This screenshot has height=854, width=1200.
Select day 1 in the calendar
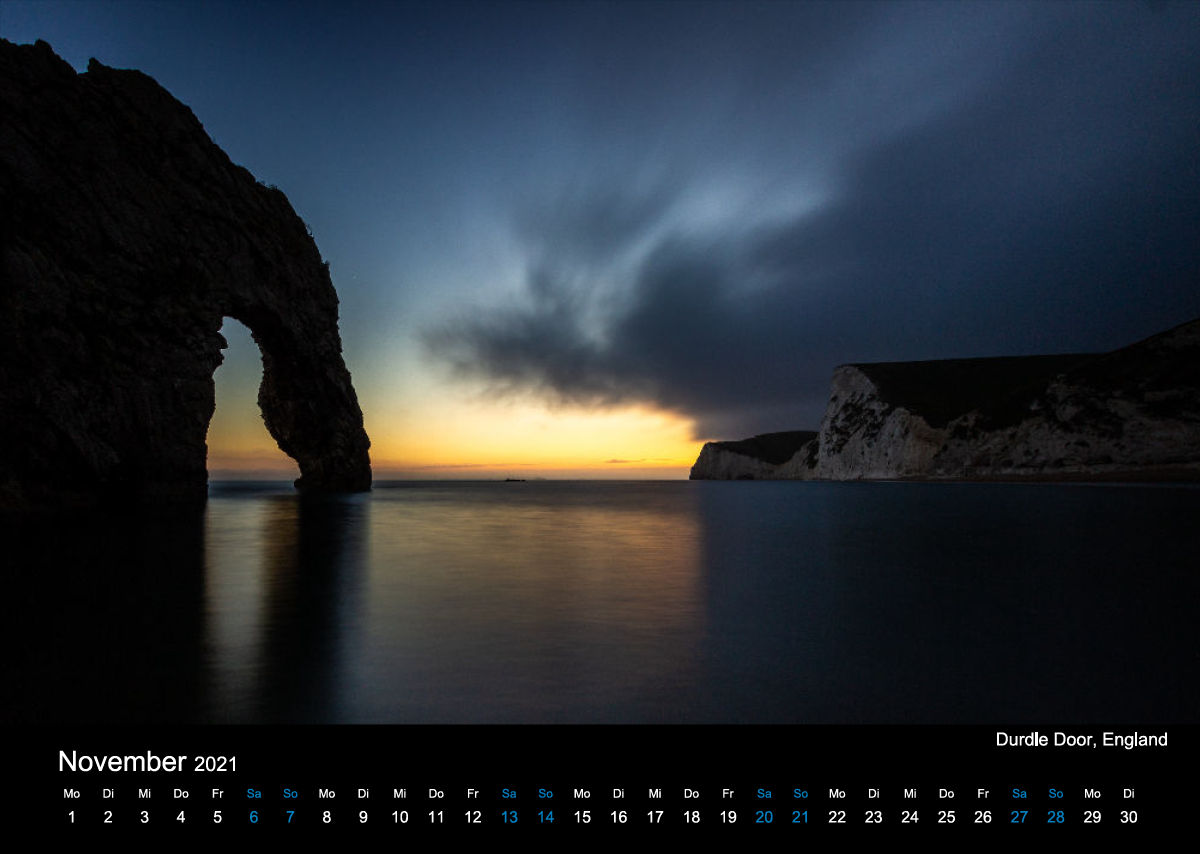(71, 817)
